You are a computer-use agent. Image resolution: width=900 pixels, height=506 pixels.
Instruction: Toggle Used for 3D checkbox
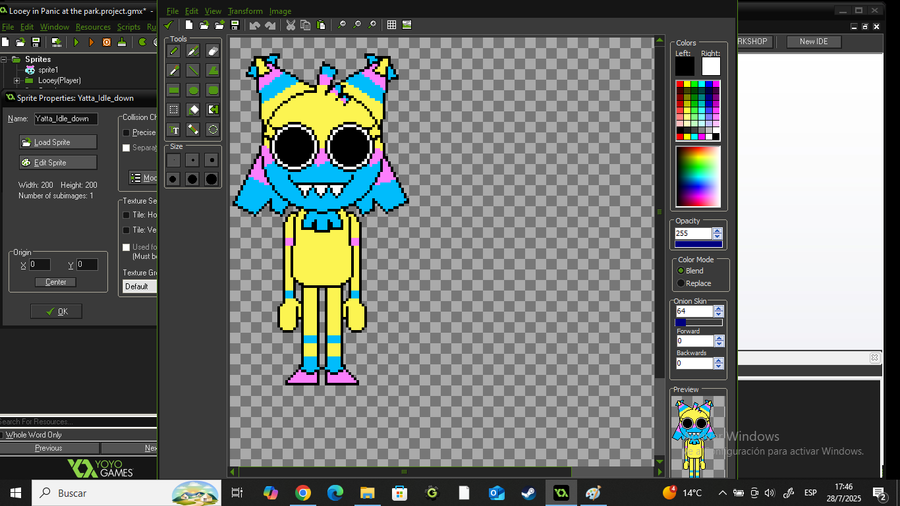(x=126, y=247)
